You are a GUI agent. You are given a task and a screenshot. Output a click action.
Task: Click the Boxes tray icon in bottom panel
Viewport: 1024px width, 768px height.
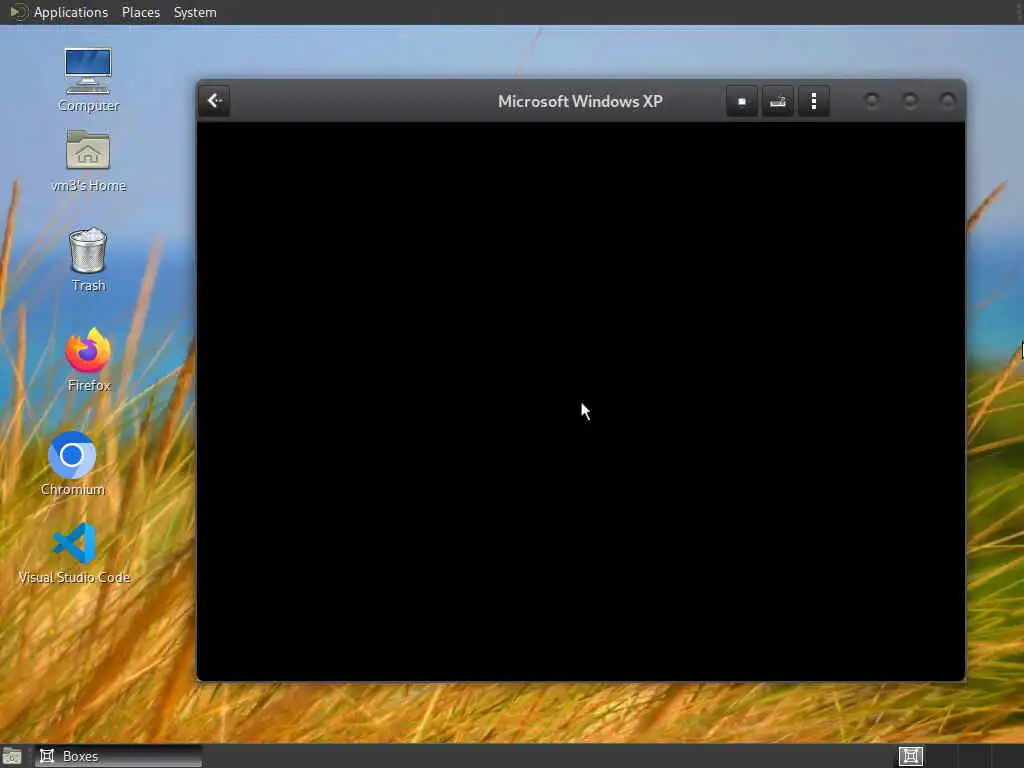[910, 756]
